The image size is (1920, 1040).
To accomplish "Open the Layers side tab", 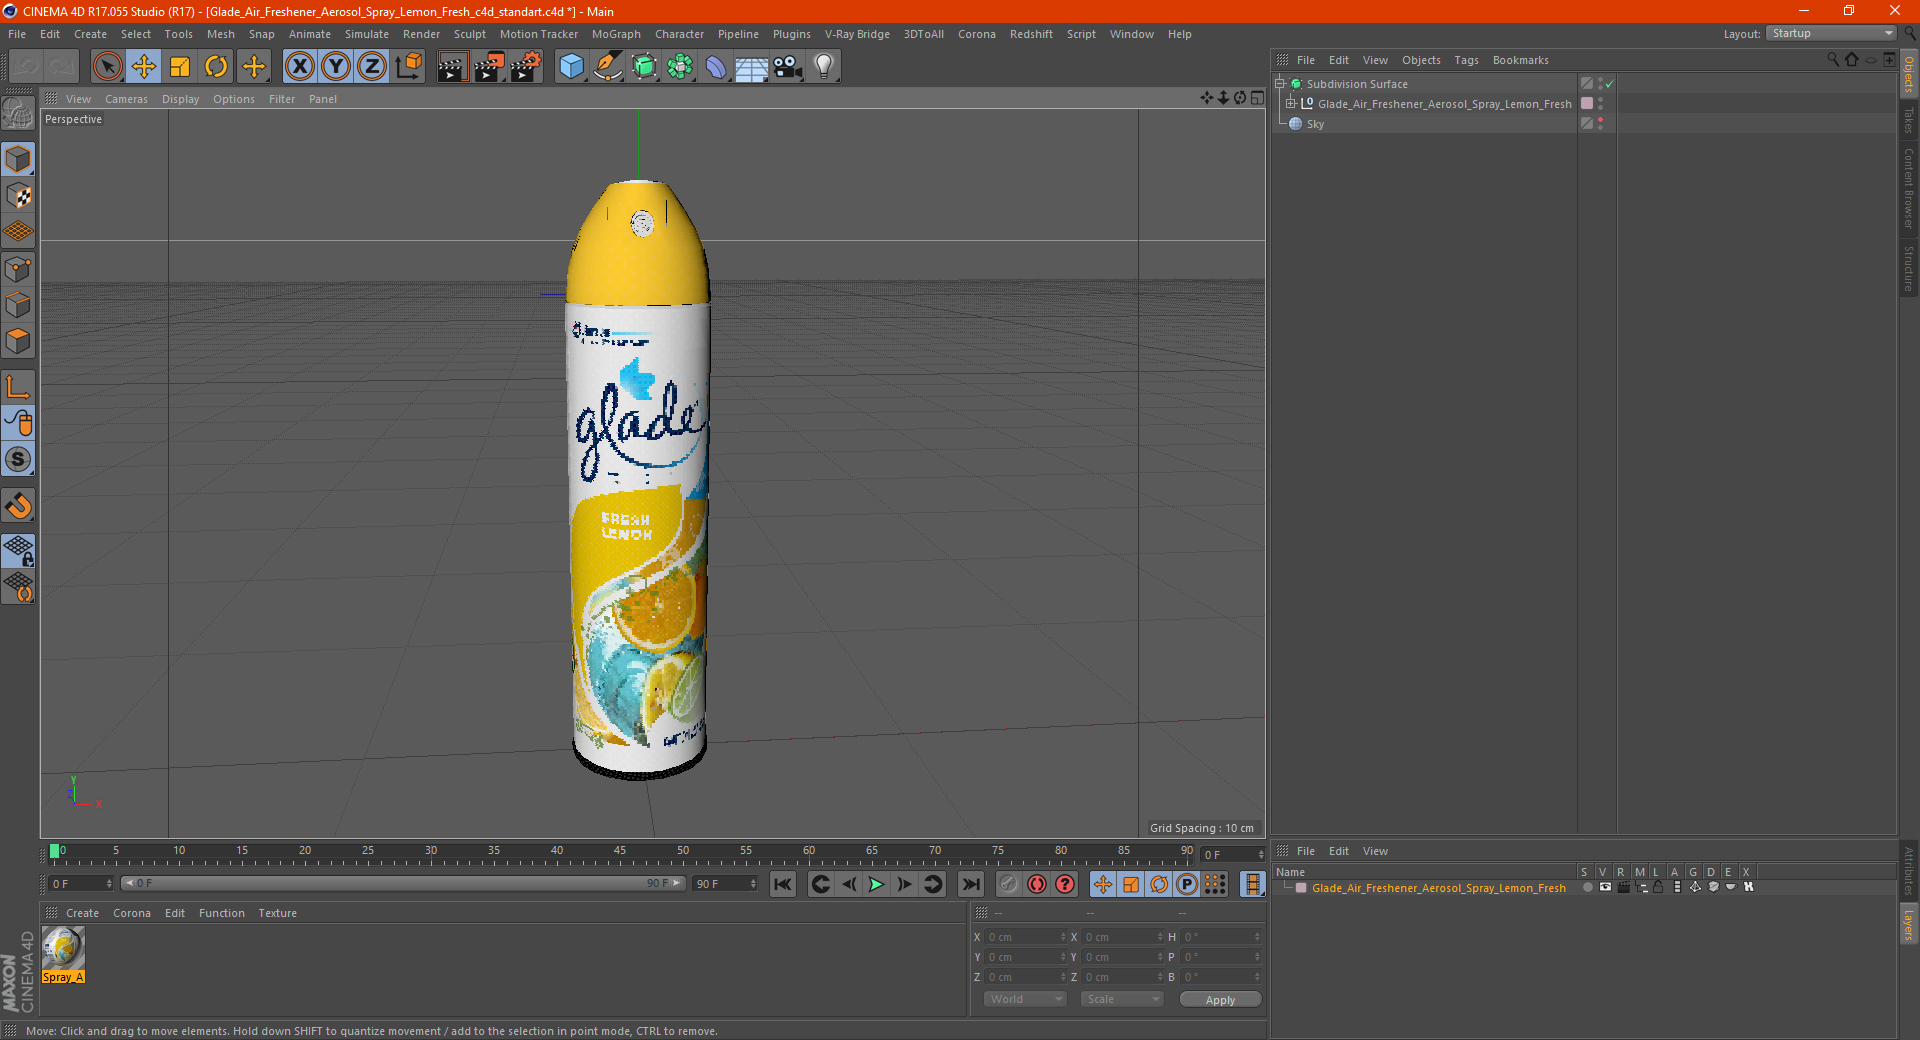I will [x=1909, y=924].
